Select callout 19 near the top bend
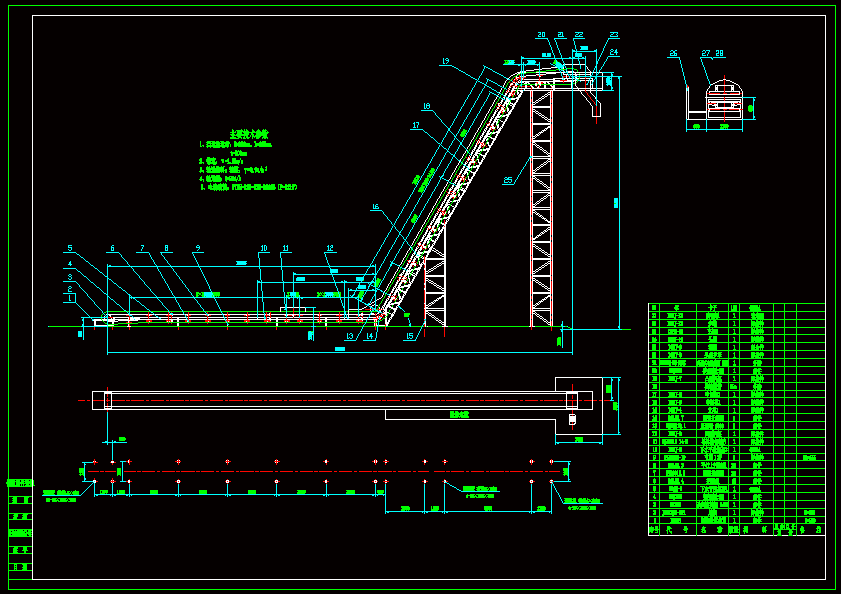 [445, 62]
